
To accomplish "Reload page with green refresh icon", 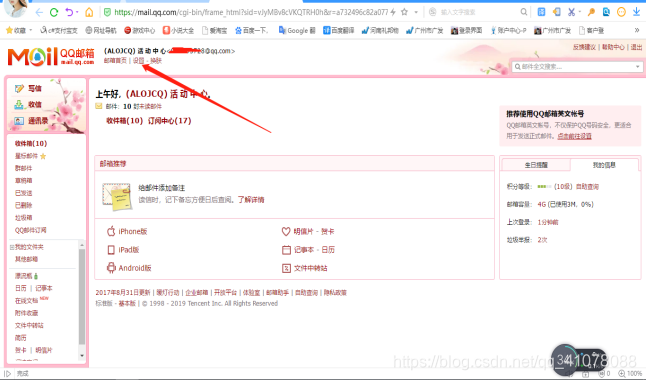I will 54,12.
